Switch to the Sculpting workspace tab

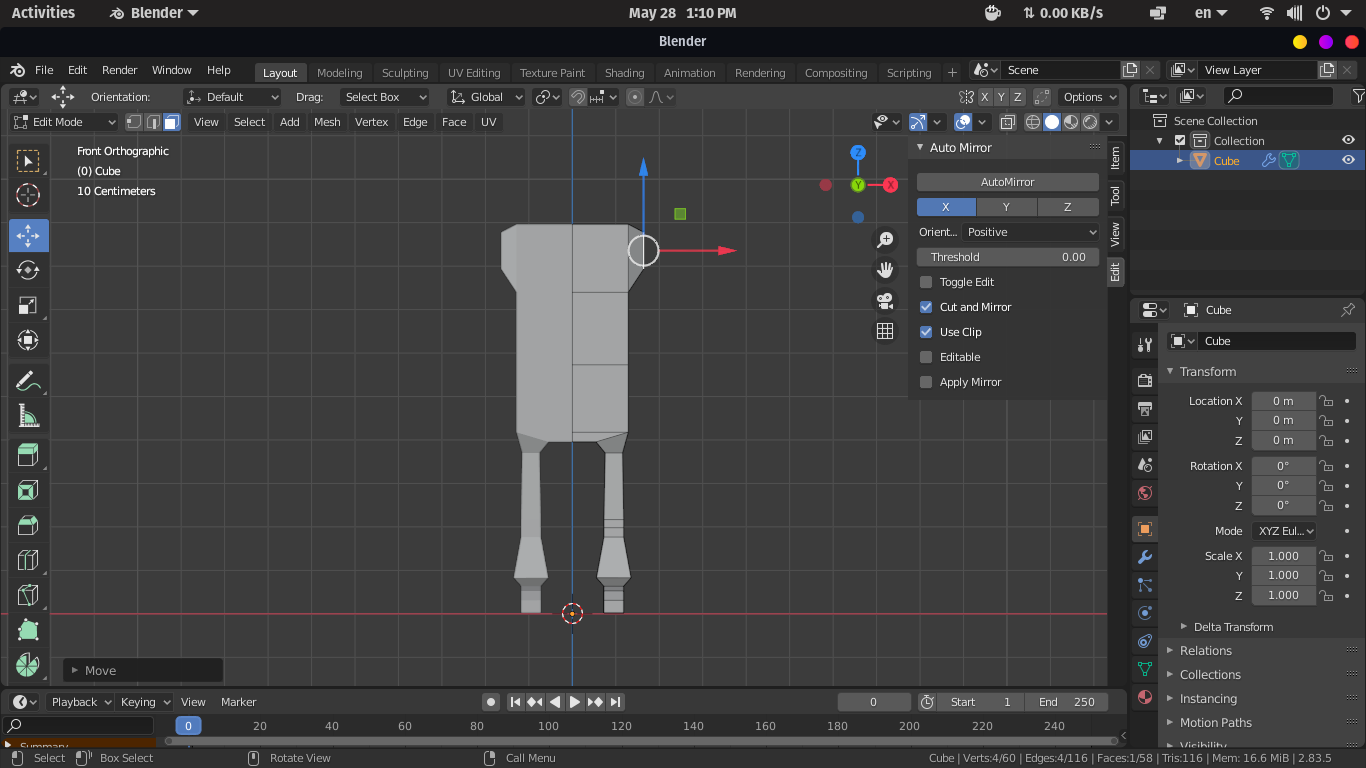(405, 72)
